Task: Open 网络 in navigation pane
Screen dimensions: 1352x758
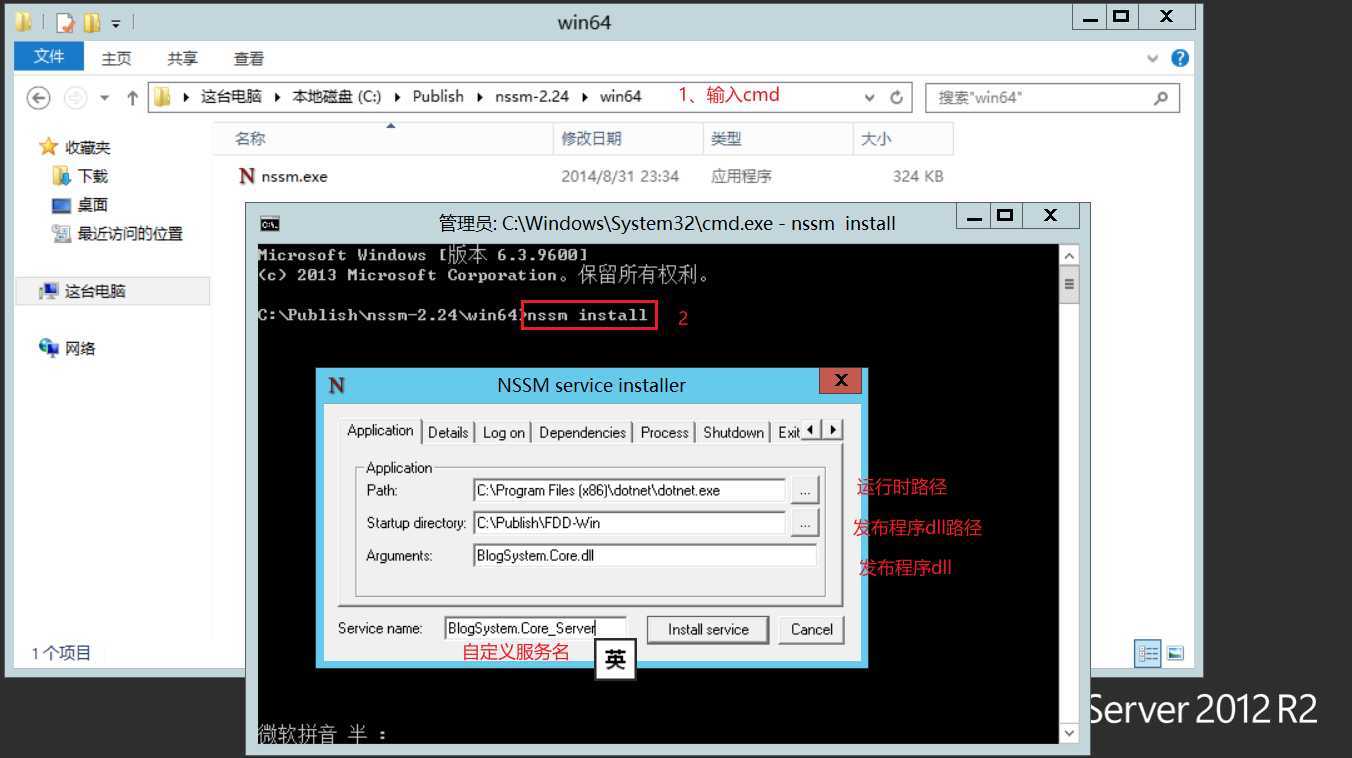Action: point(80,348)
